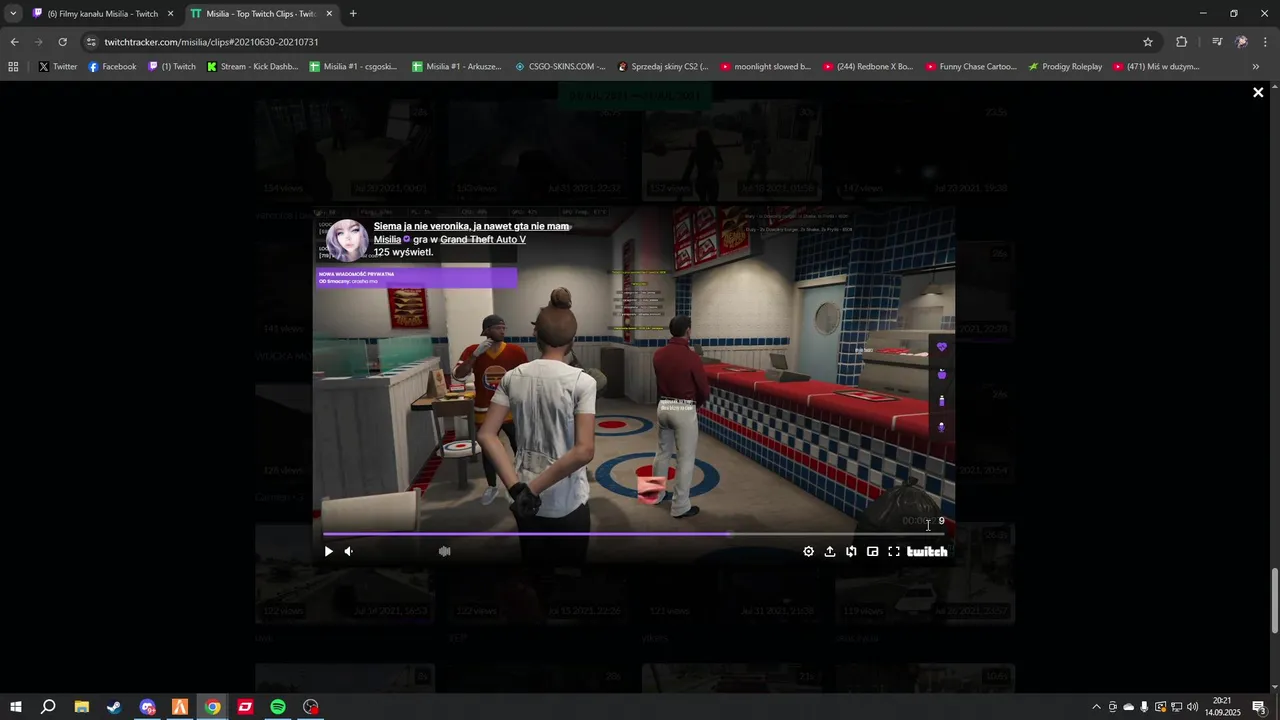1280x720 pixels.
Task: Open 'Misilia #1 - Arkusze...' bookmark
Action: (456, 67)
